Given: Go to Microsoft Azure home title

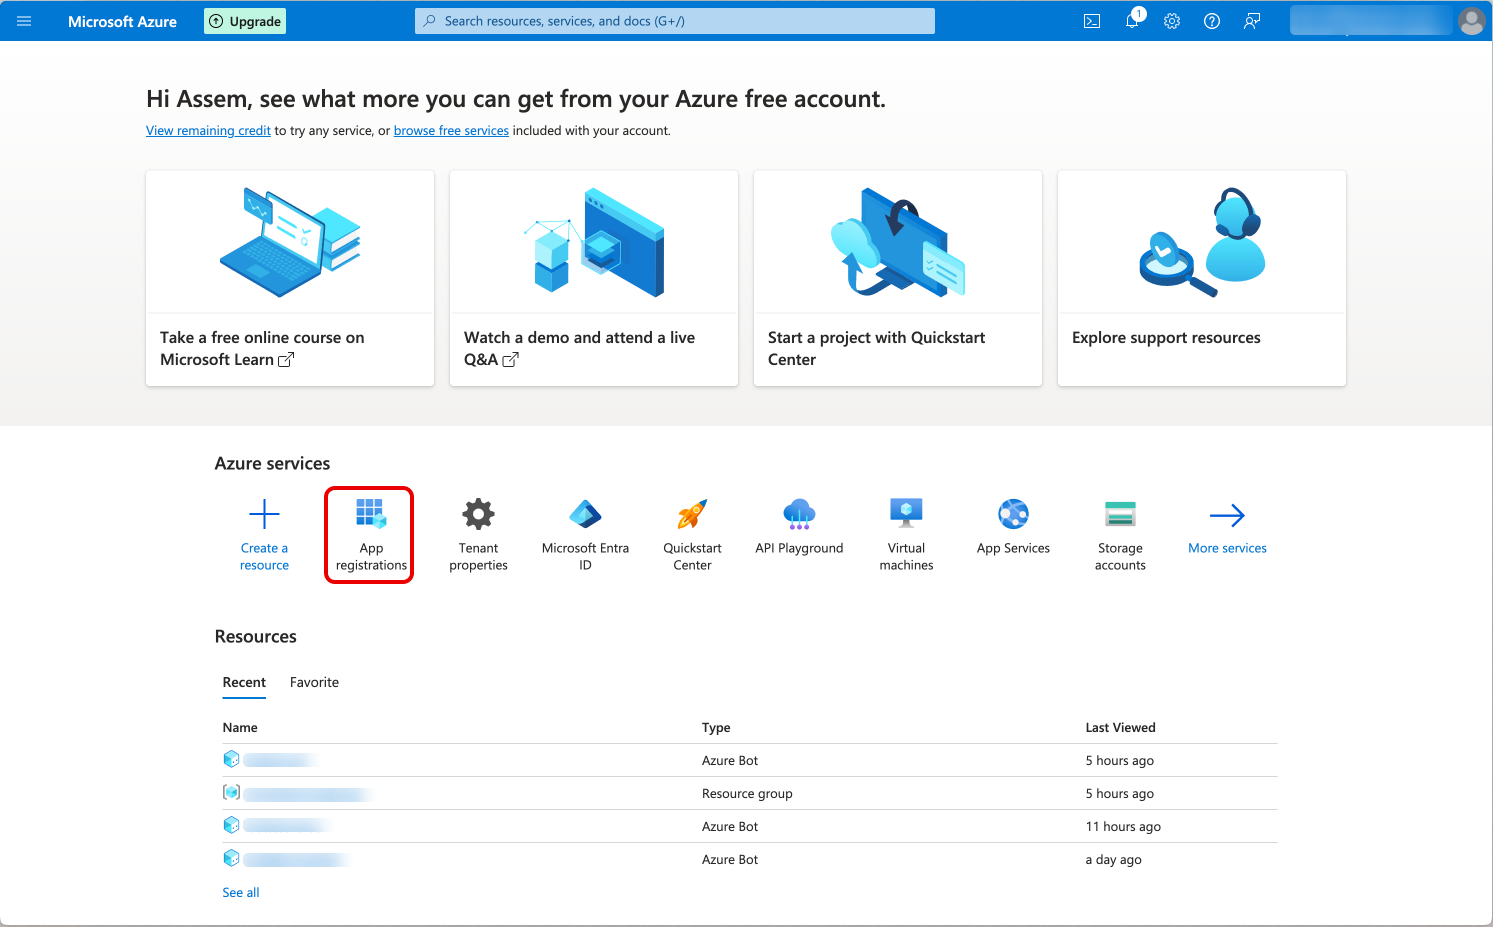Looking at the screenshot, I should click(122, 21).
